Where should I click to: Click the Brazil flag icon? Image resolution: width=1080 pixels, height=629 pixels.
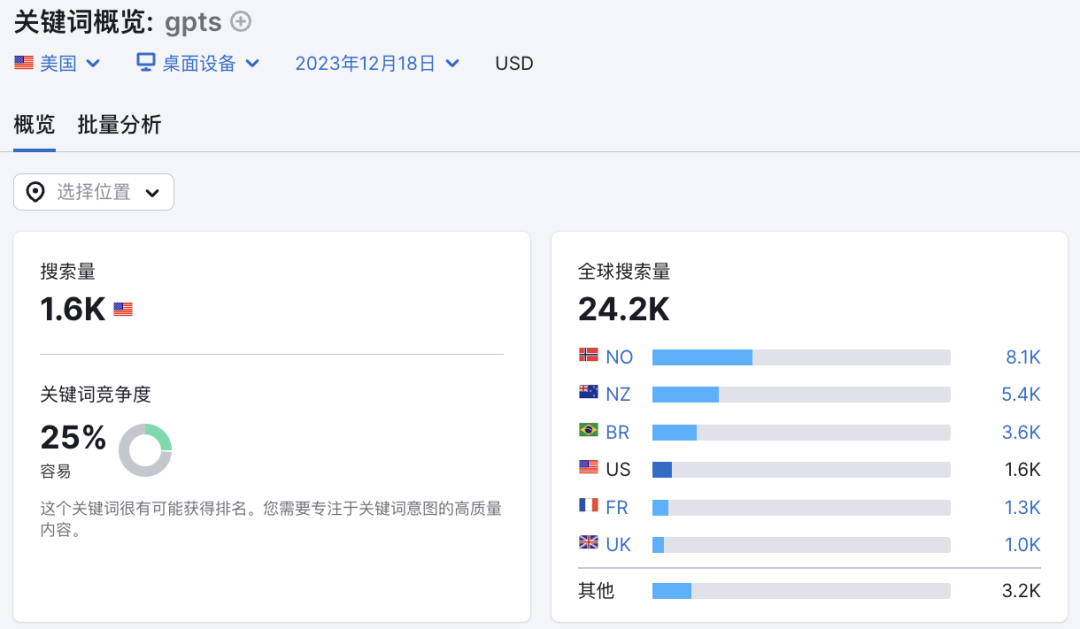589,431
